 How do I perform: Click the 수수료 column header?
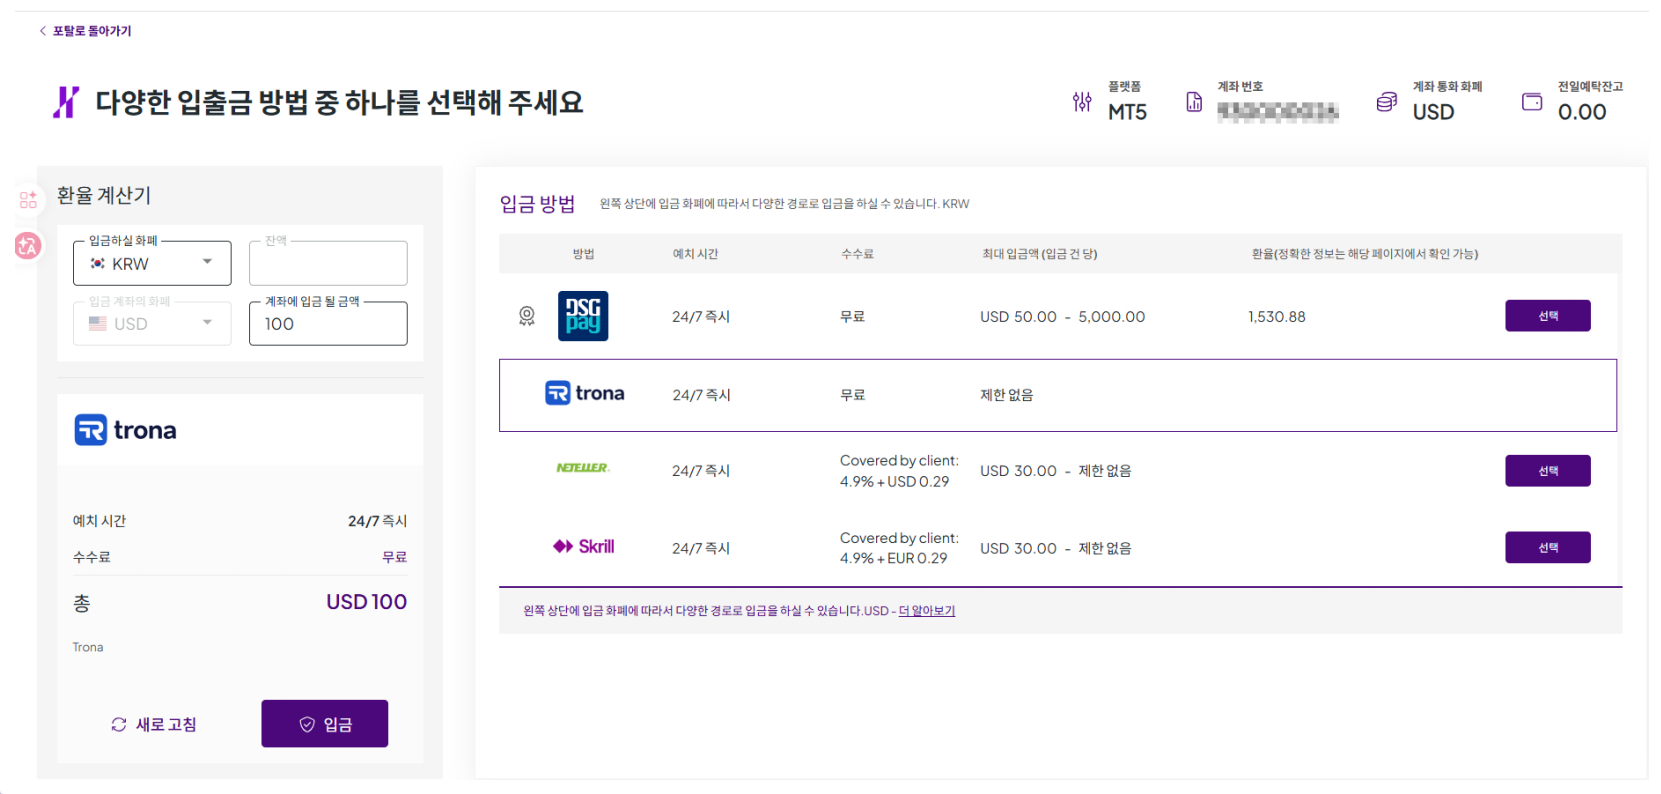857,254
